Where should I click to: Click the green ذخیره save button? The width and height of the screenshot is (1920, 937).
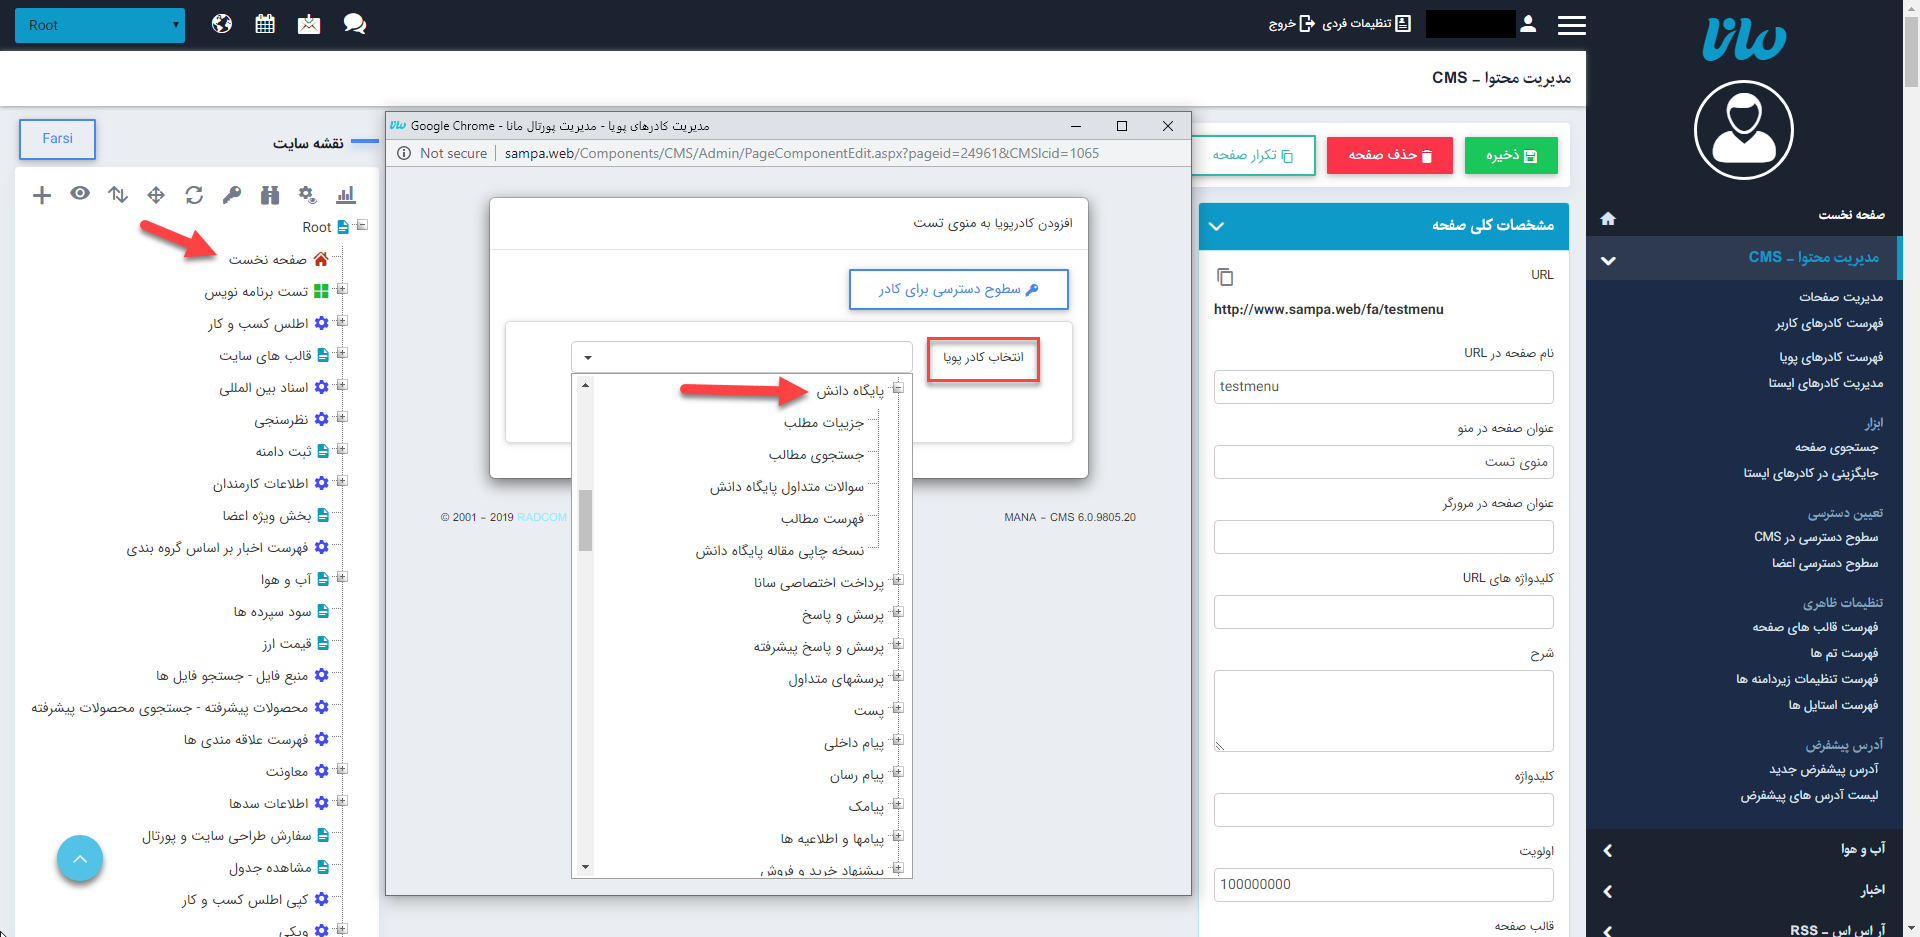1510,156
